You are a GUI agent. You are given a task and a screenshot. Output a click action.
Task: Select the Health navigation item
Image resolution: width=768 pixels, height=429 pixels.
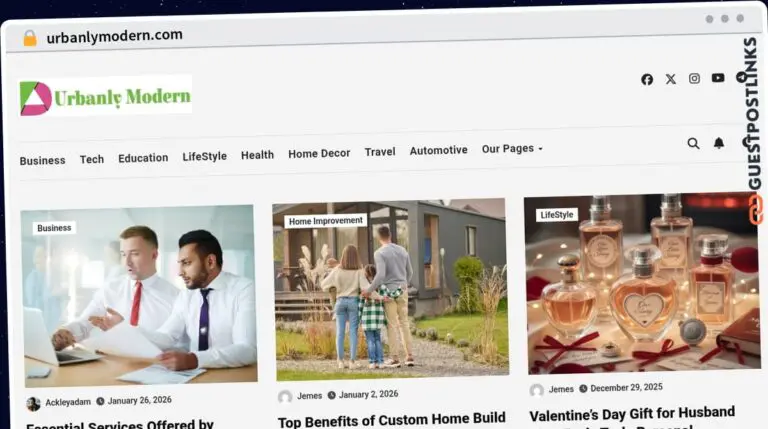click(x=257, y=155)
